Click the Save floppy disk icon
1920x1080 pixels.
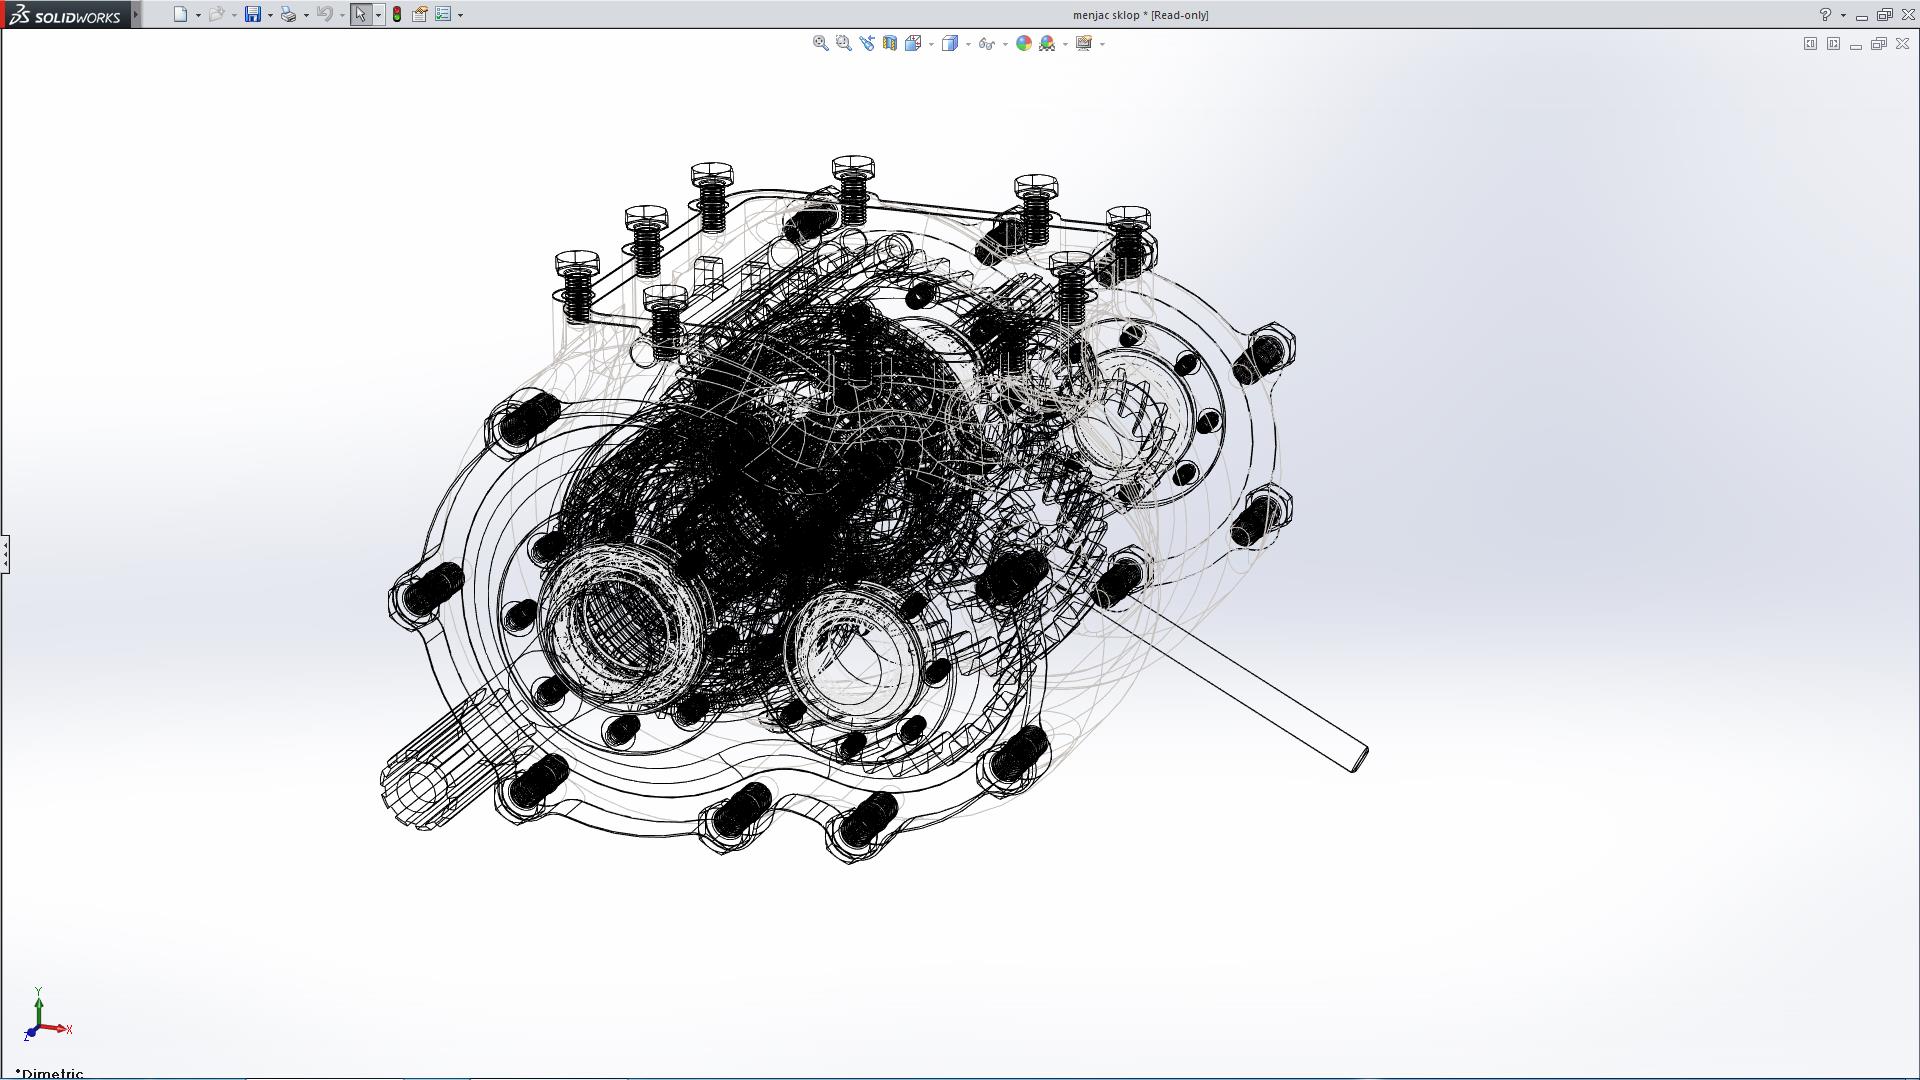point(253,14)
